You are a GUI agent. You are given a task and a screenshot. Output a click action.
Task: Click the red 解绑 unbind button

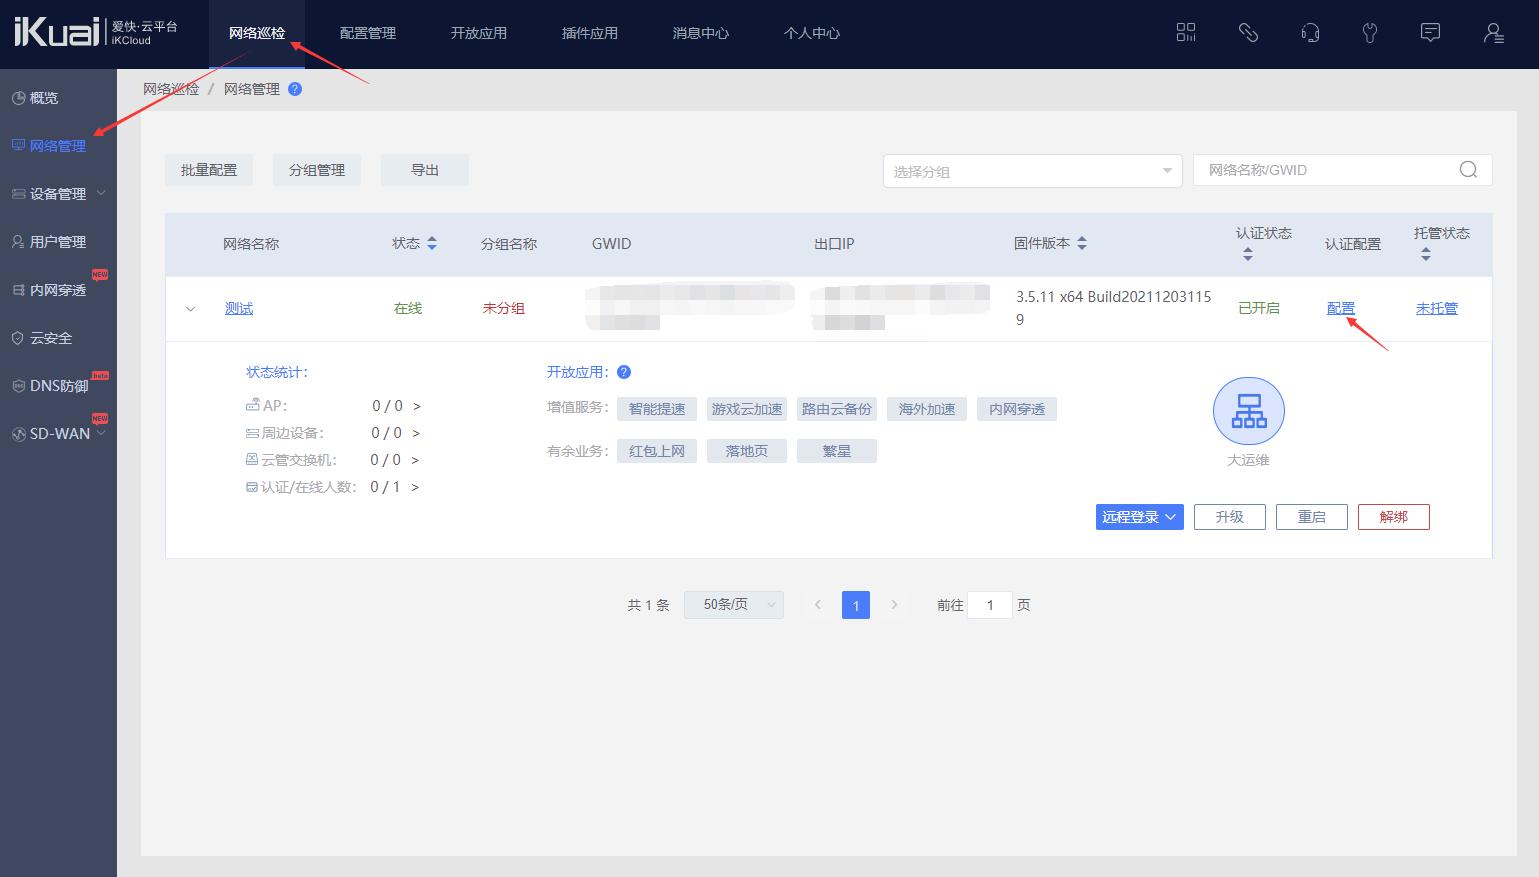coord(1393,516)
